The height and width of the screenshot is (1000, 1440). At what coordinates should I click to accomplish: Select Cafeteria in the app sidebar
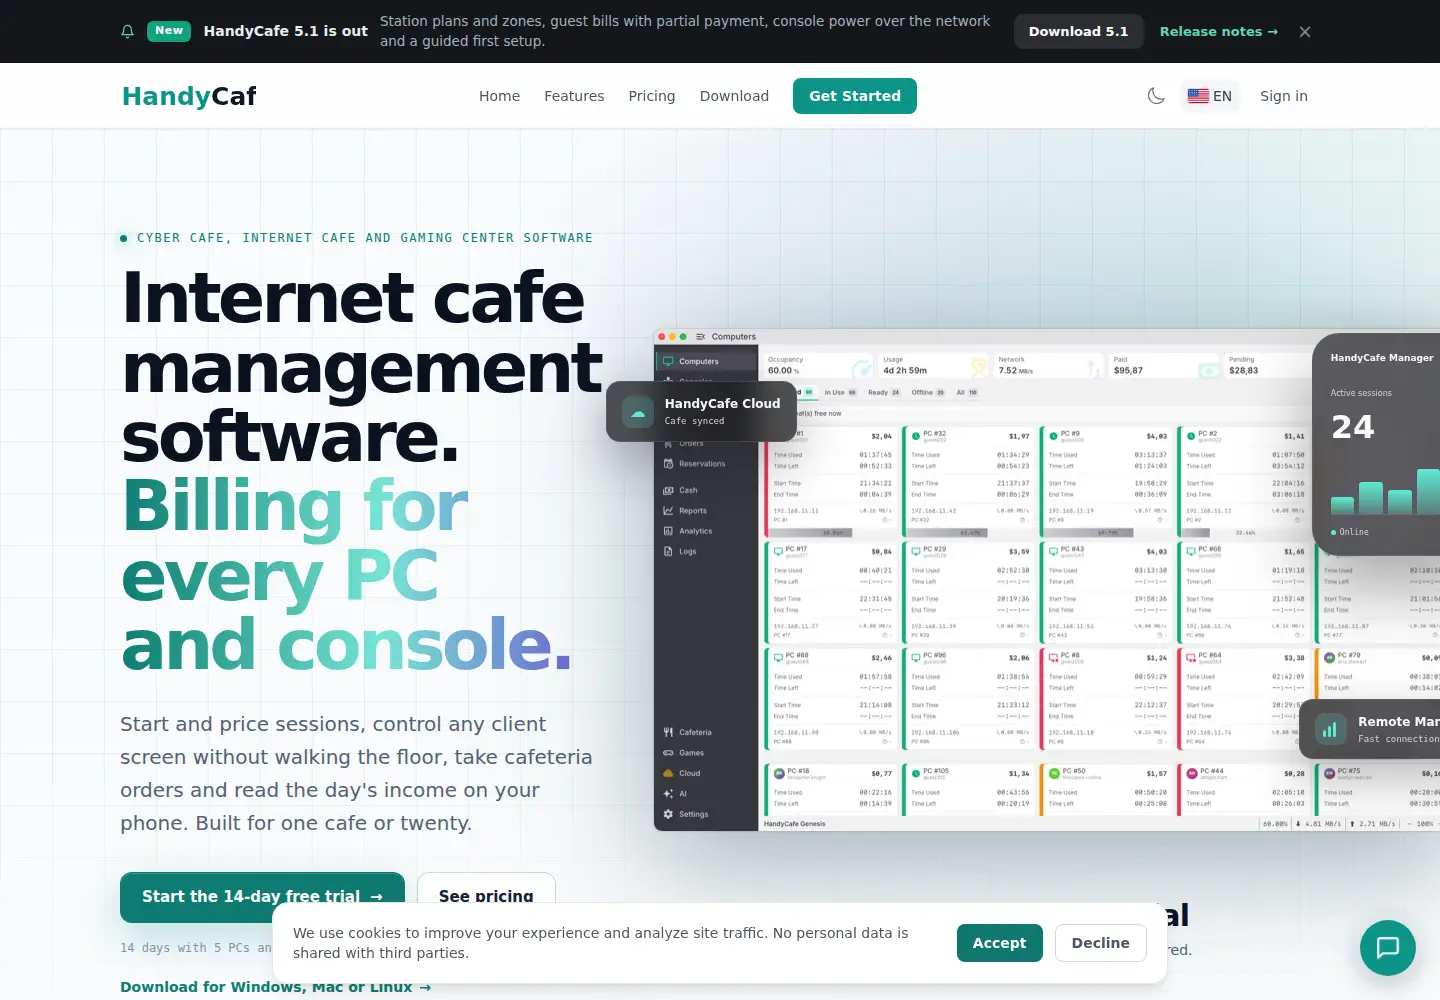(706, 732)
